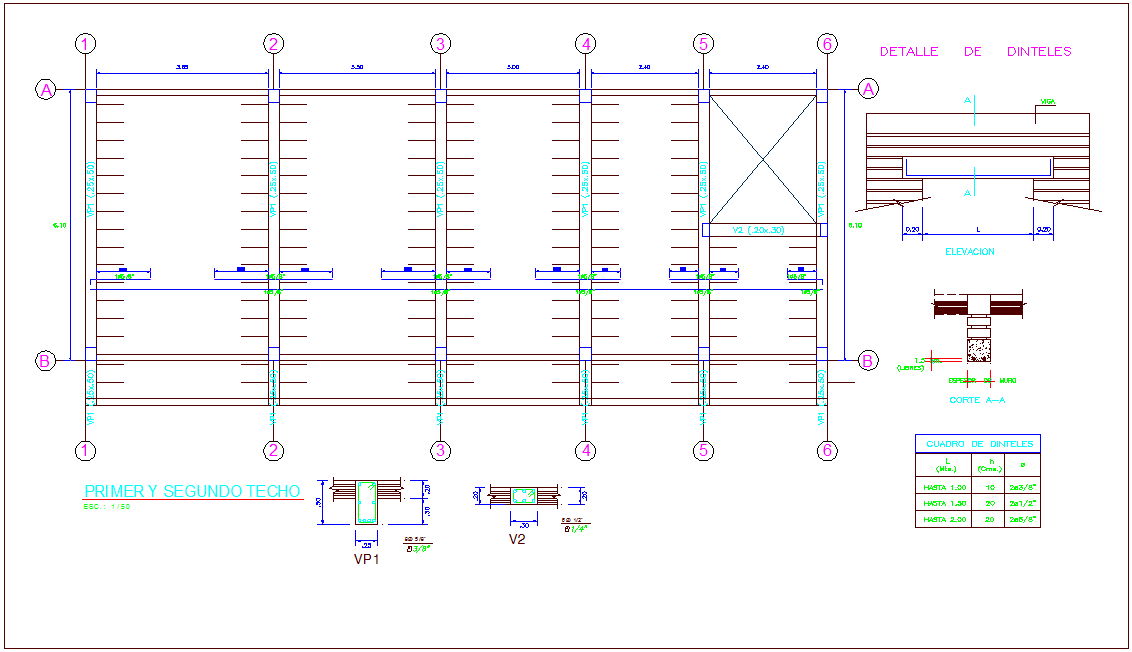The image size is (1132, 652).
Task: Click the top grid bubble numbered 1
Action: [x=86, y=43]
